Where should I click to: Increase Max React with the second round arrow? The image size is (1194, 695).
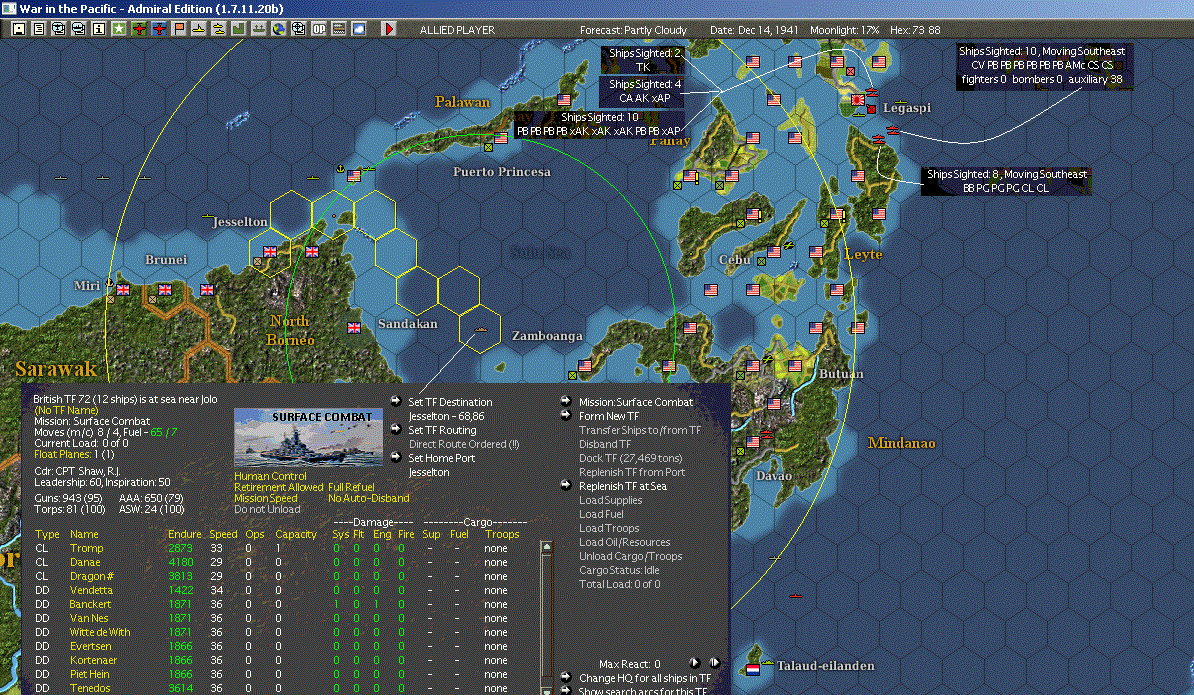(714, 663)
